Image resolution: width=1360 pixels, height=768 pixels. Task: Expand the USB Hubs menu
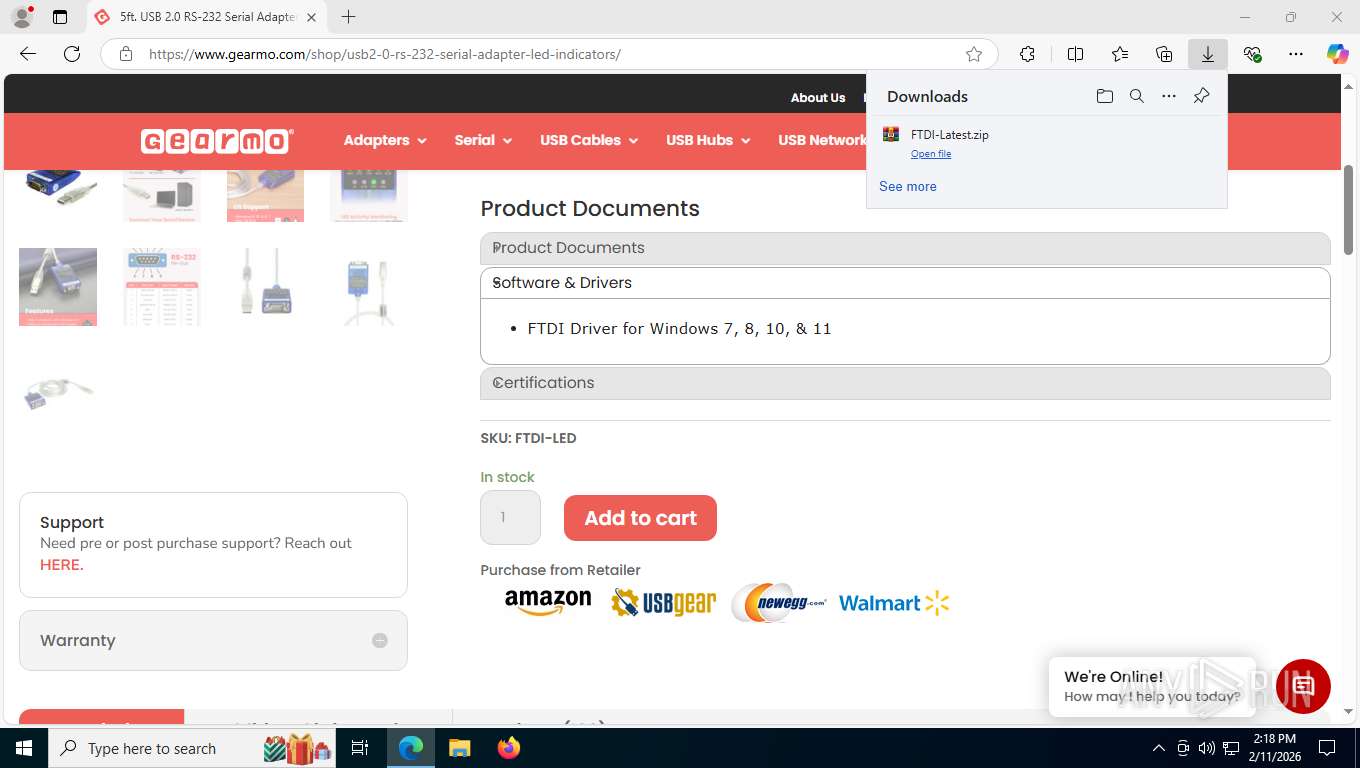(708, 140)
